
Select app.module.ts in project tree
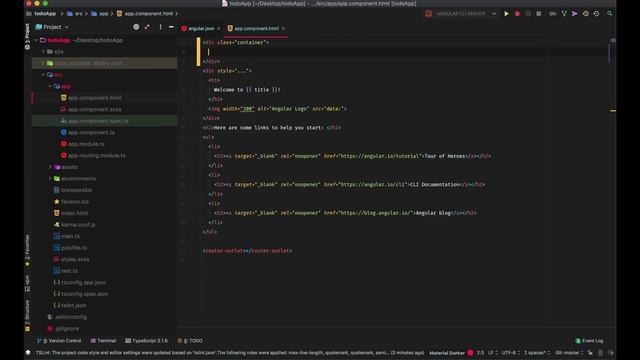click(86, 144)
